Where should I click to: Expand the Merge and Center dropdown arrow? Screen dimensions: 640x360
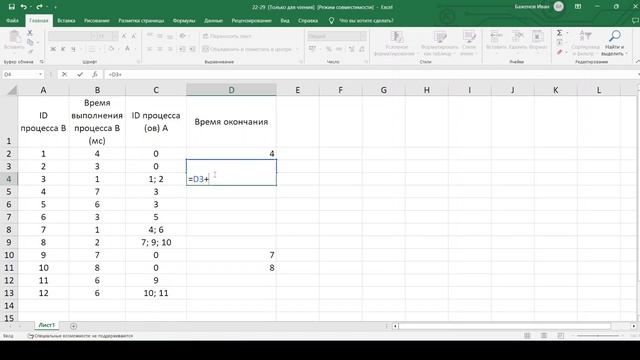pyautogui.click(x=297, y=49)
